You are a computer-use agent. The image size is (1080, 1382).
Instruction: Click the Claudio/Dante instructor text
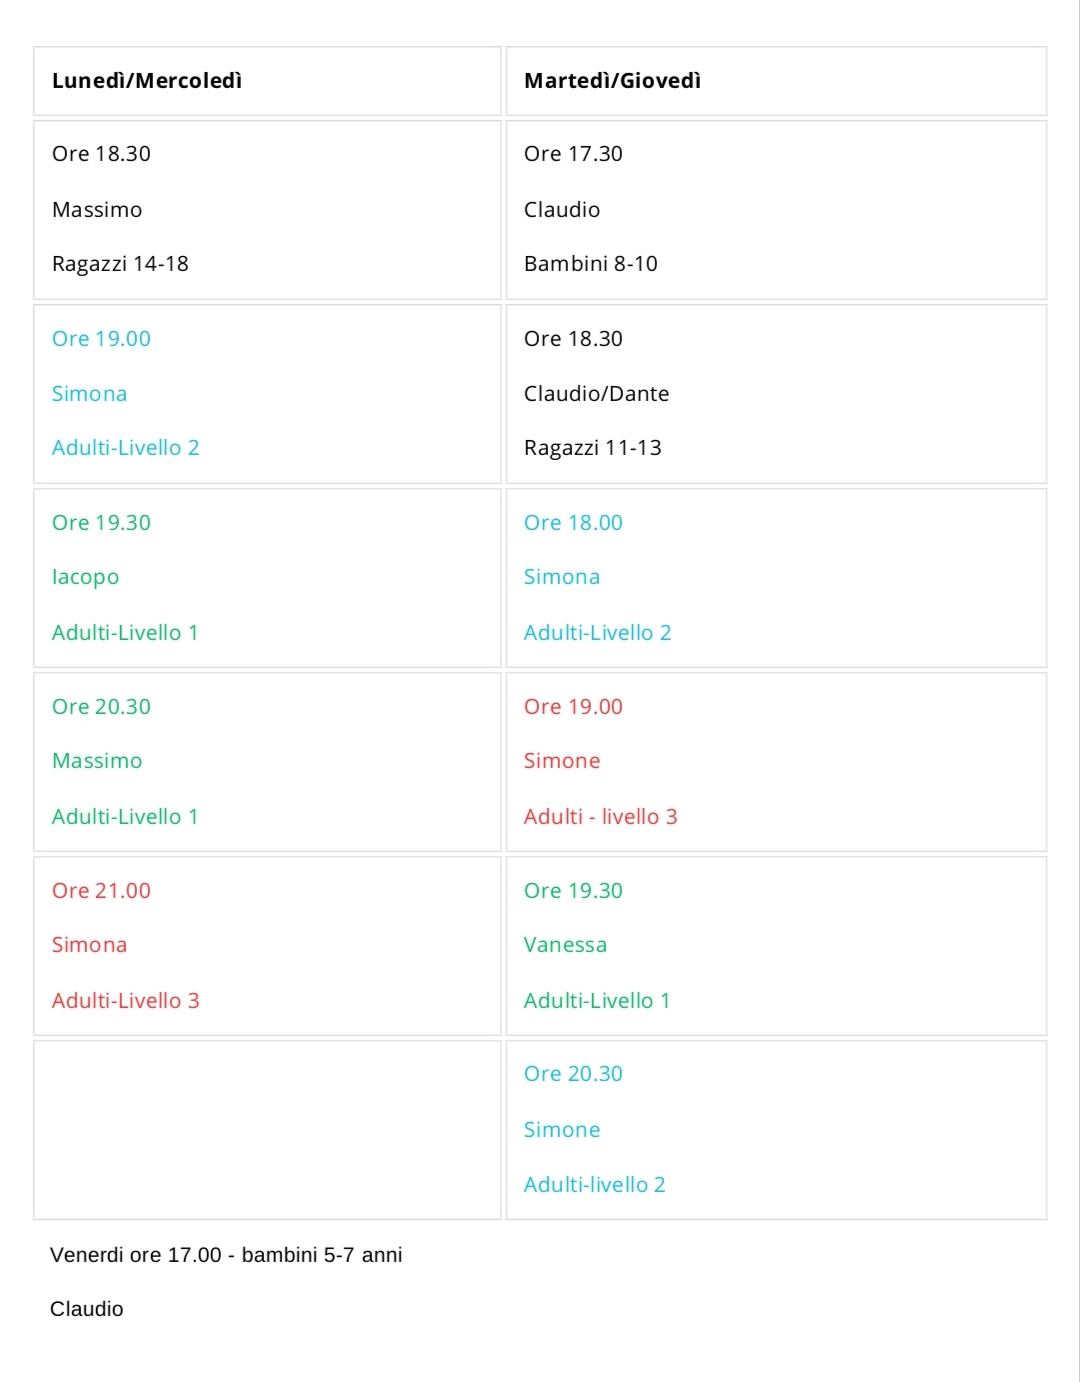point(596,394)
